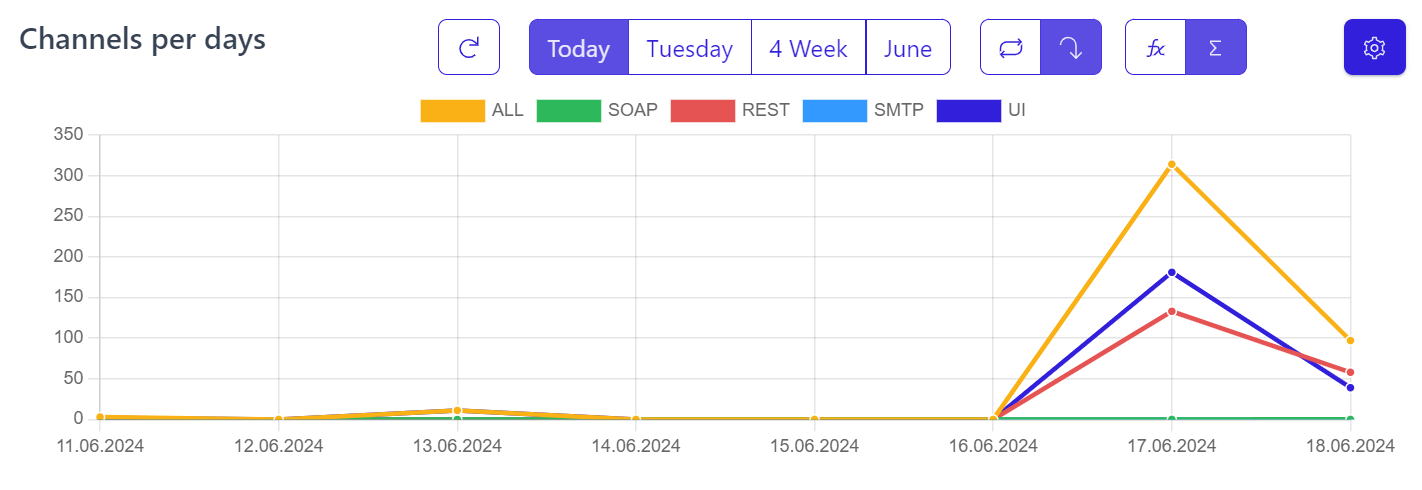Open chart settings gear button
1422x490 pixels.
click(x=1375, y=47)
